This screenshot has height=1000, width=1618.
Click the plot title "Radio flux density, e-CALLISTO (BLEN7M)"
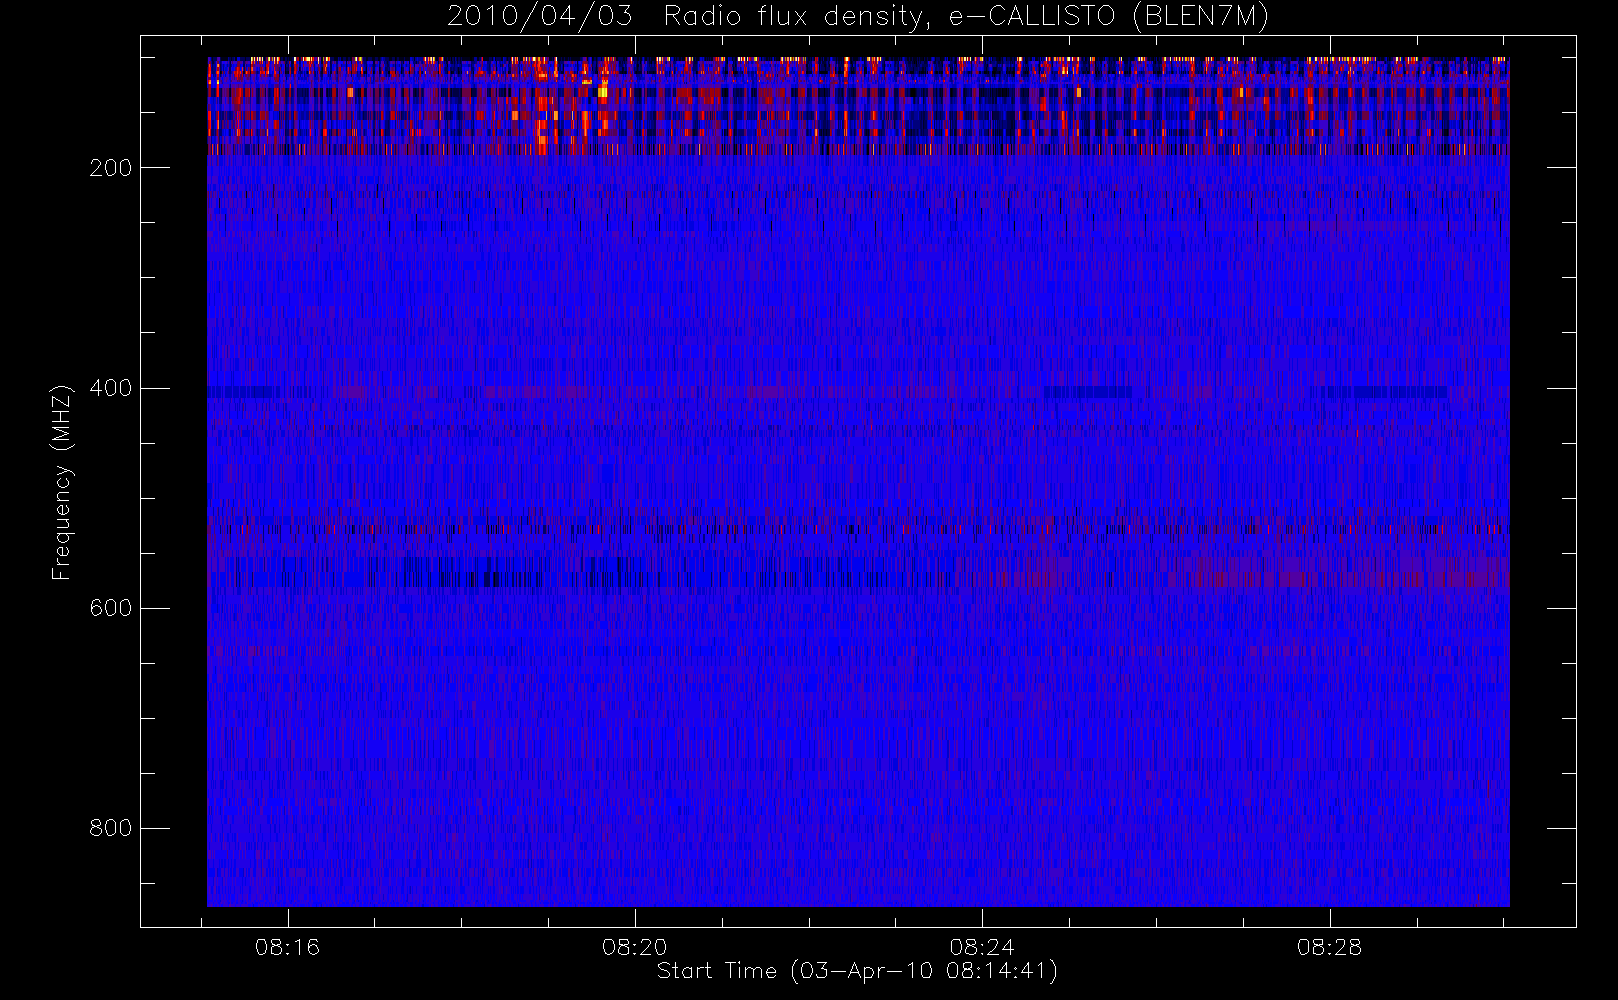pyautogui.click(x=966, y=17)
